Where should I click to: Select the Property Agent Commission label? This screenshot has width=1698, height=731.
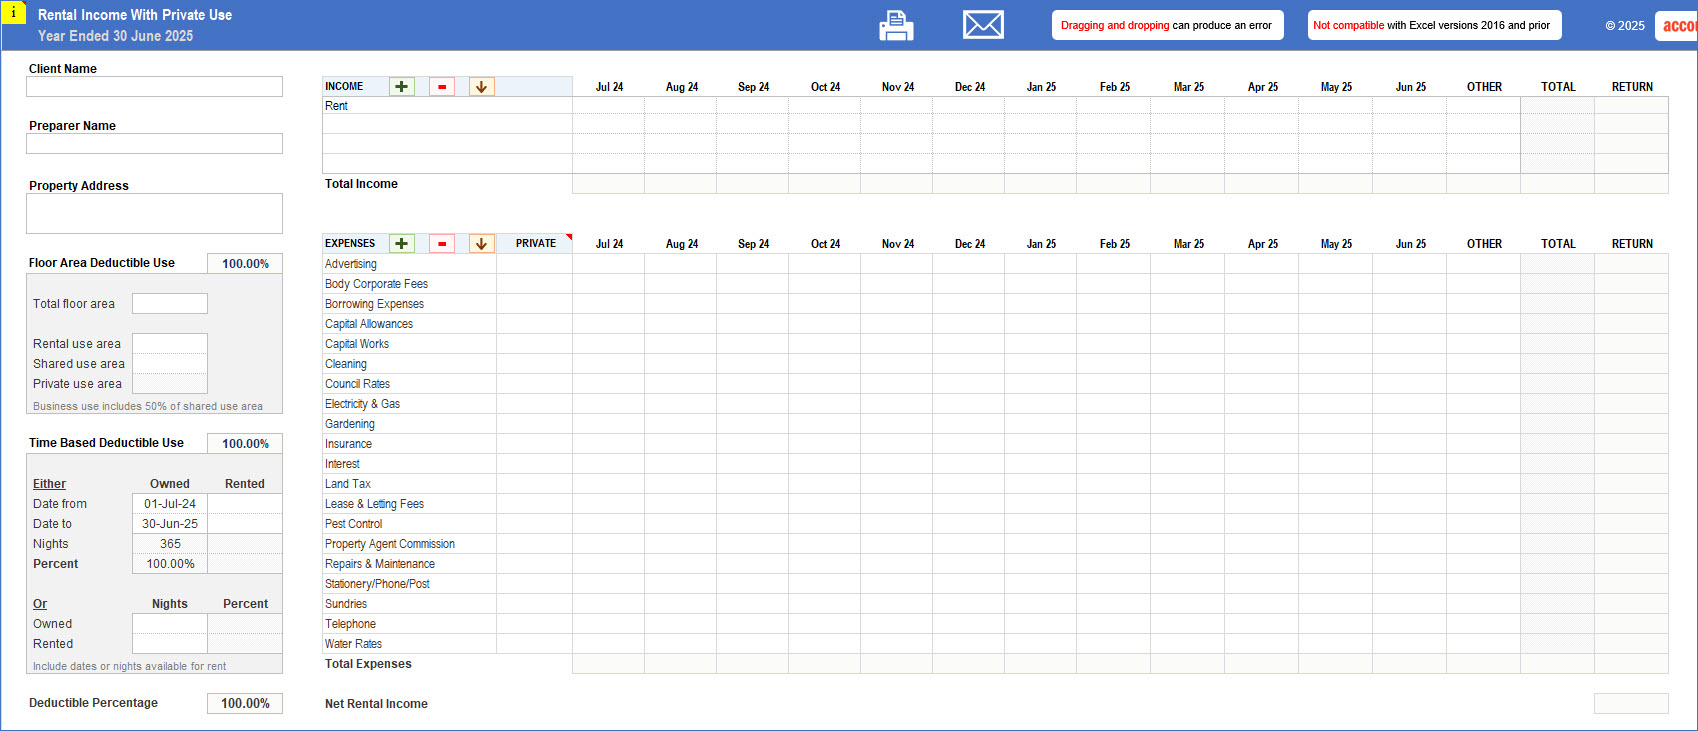(x=390, y=544)
